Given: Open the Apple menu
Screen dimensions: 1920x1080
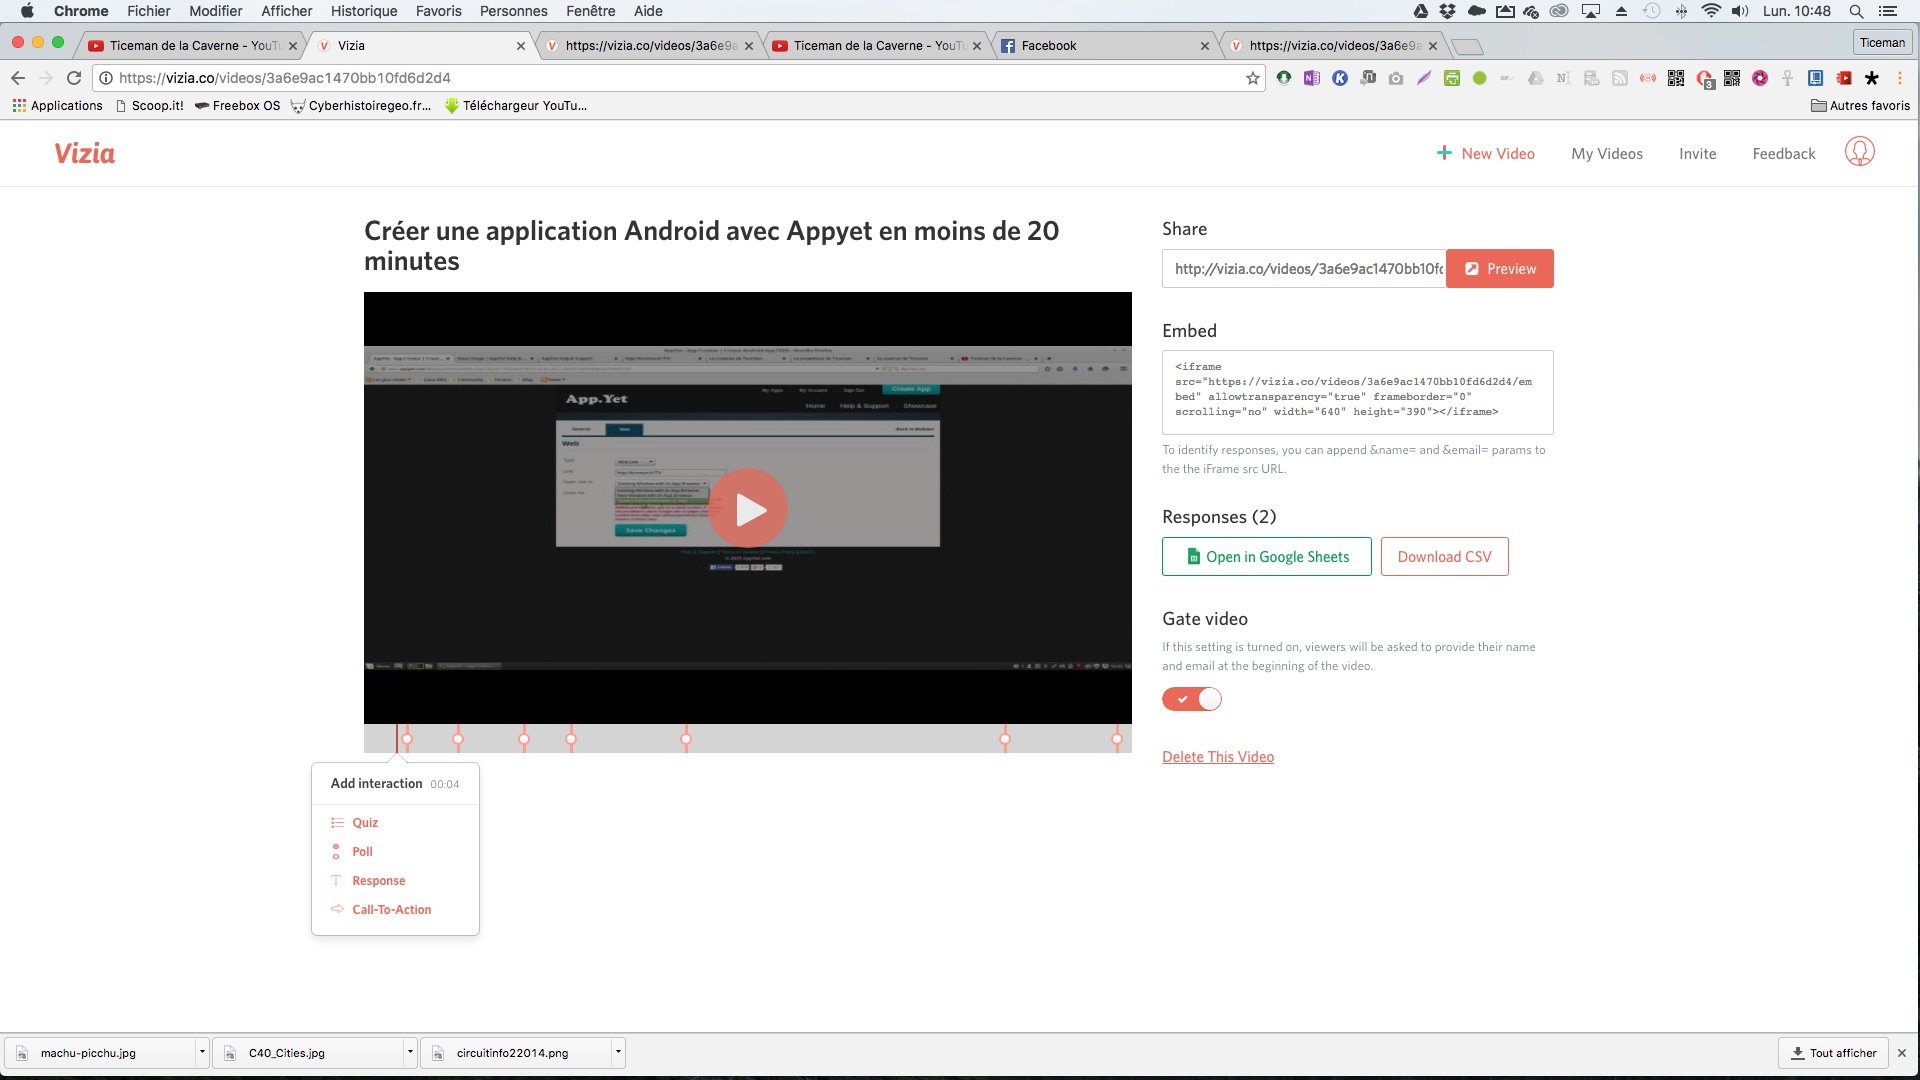Looking at the screenshot, I should (27, 11).
